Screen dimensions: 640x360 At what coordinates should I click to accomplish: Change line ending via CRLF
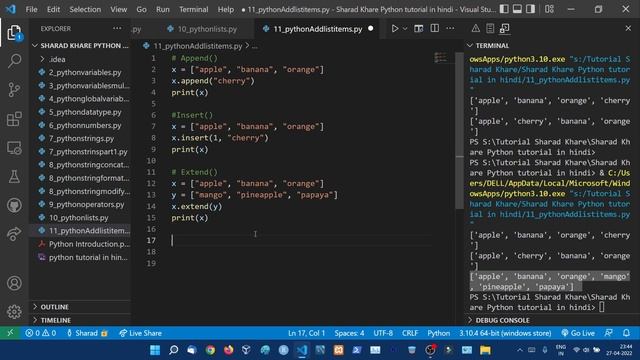(x=410, y=333)
